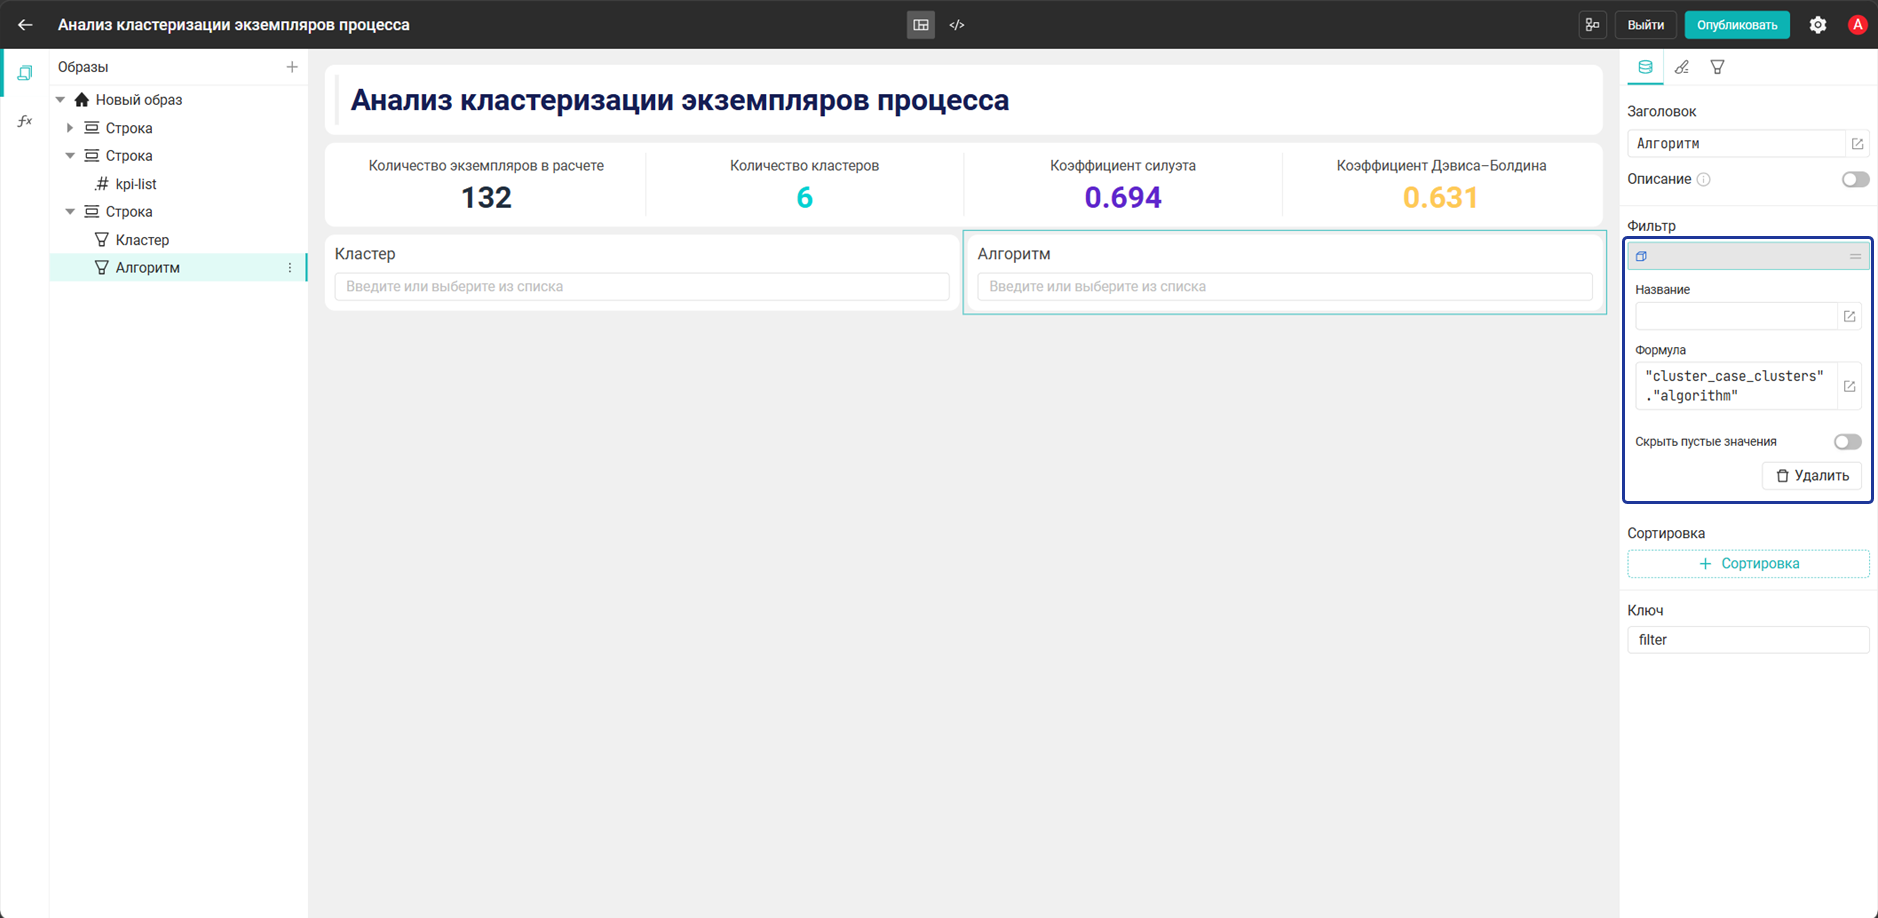Click the Опубликовать button
This screenshot has height=918, width=1878.
(x=1737, y=25)
